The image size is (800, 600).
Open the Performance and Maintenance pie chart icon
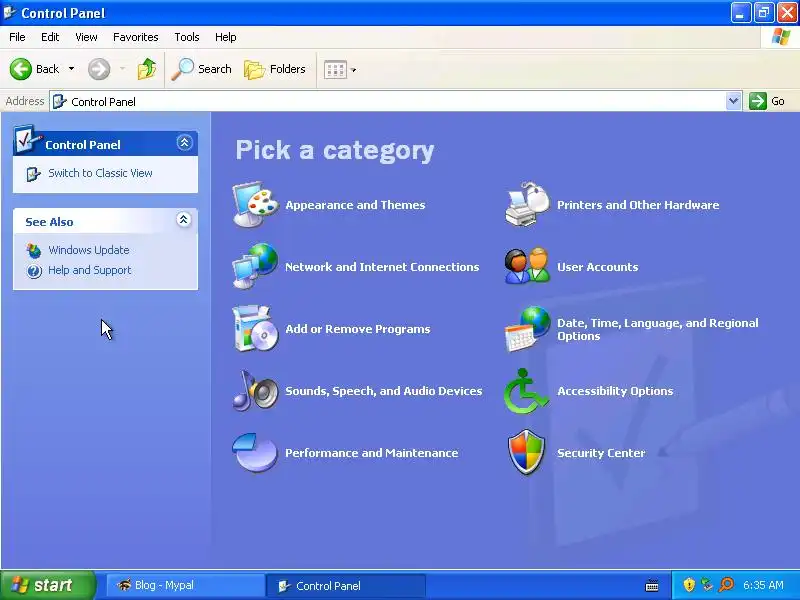click(255, 453)
